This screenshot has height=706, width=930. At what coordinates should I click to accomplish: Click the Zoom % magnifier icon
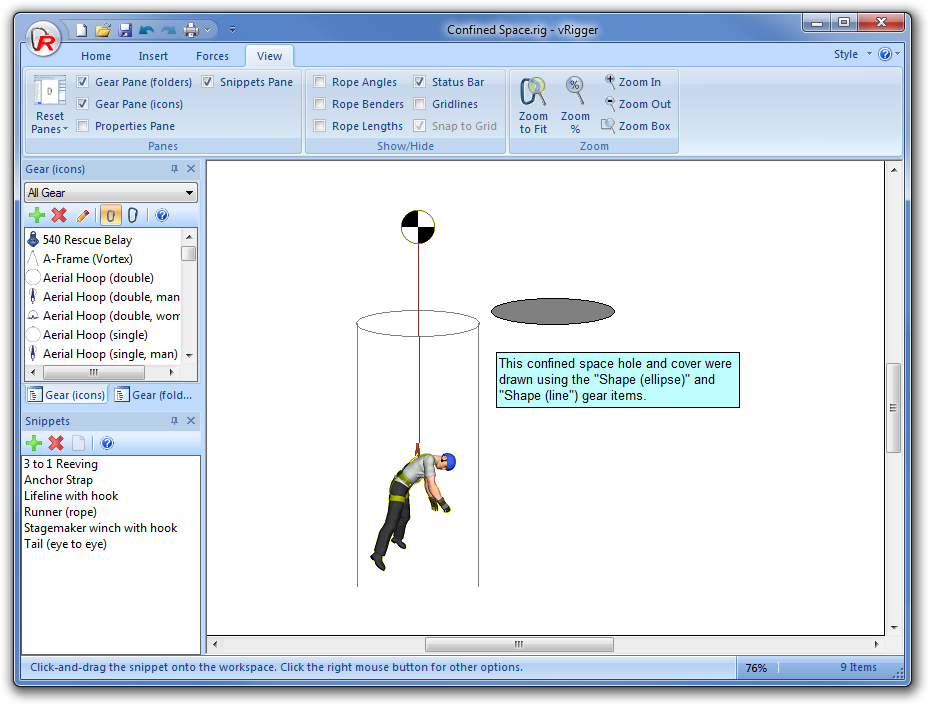(x=575, y=92)
